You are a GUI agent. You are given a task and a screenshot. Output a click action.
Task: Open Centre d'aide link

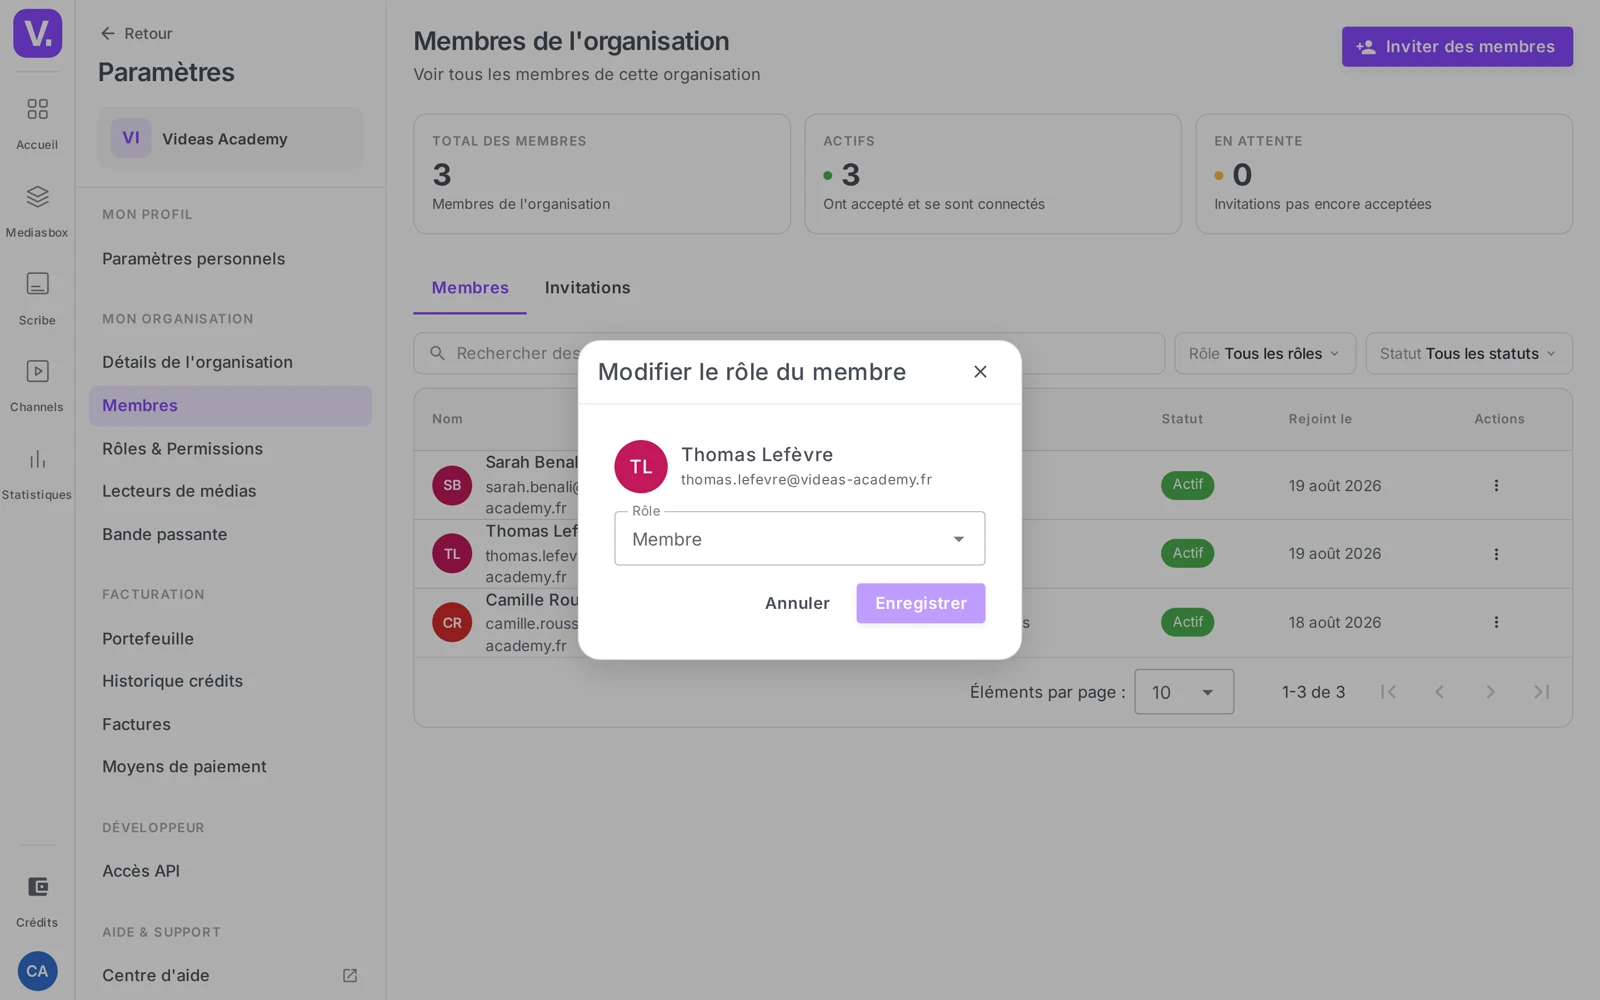point(155,975)
